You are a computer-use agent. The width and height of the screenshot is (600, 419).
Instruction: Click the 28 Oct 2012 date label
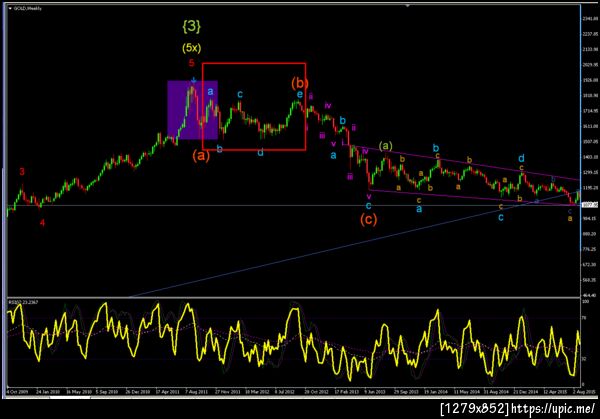point(316,392)
